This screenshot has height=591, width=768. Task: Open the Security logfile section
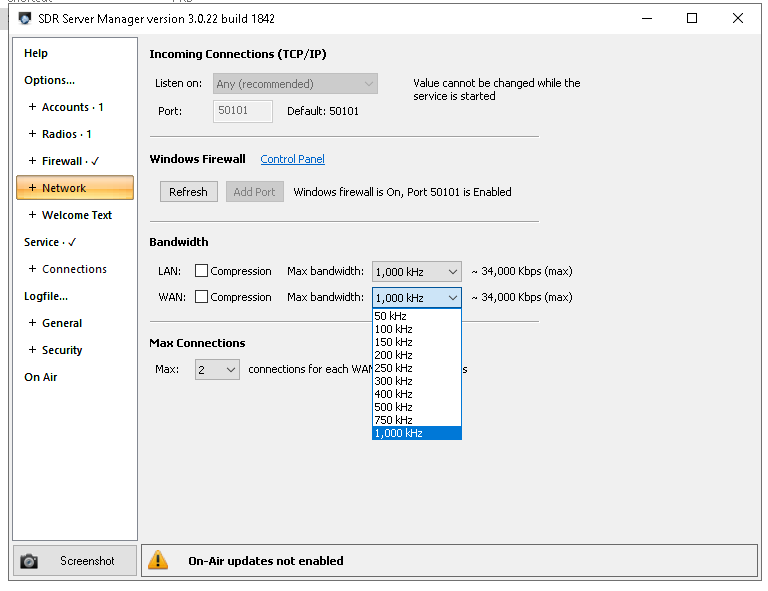pos(62,350)
